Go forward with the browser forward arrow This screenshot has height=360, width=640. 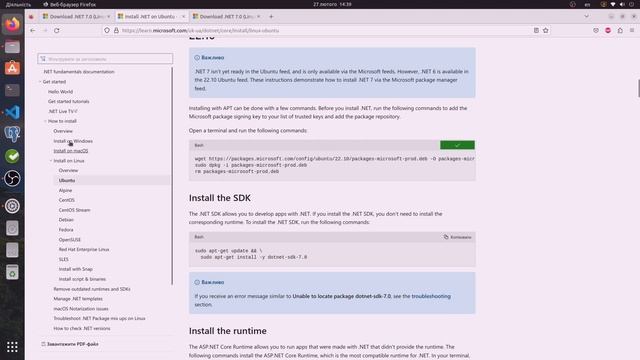click(x=45, y=30)
